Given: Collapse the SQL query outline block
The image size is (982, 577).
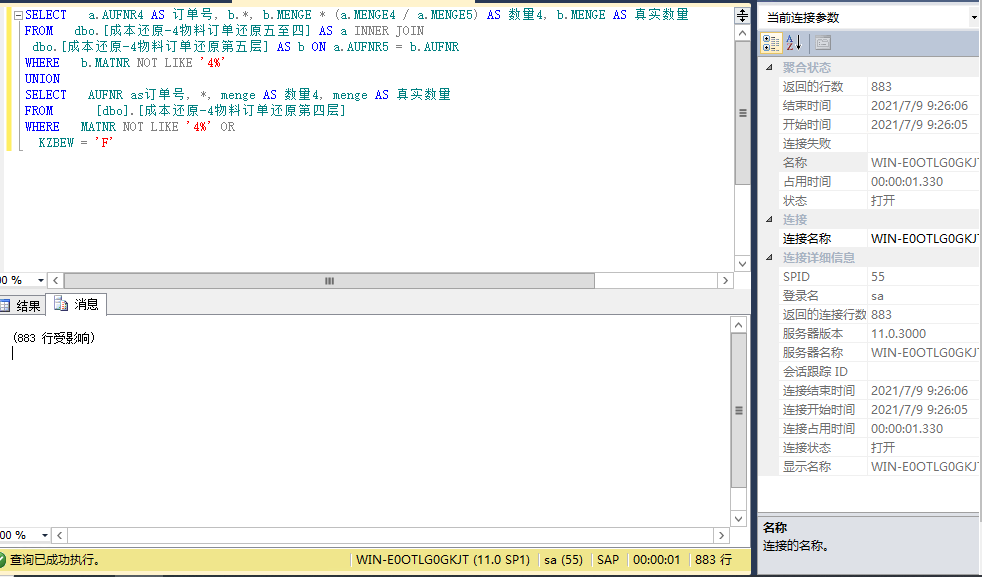Looking at the screenshot, I should pyautogui.click(x=18, y=15).
